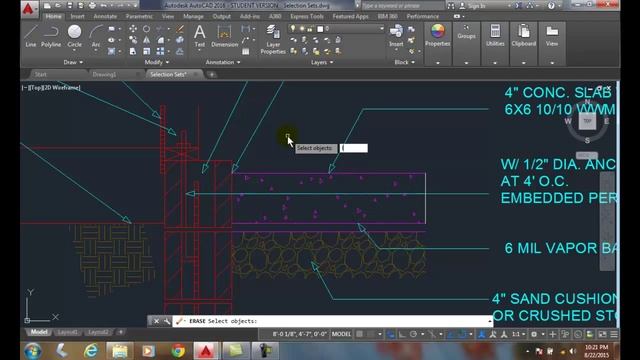
Task: Toggle the MODEL space button in status bar
Action: click(x=341, y=334)
